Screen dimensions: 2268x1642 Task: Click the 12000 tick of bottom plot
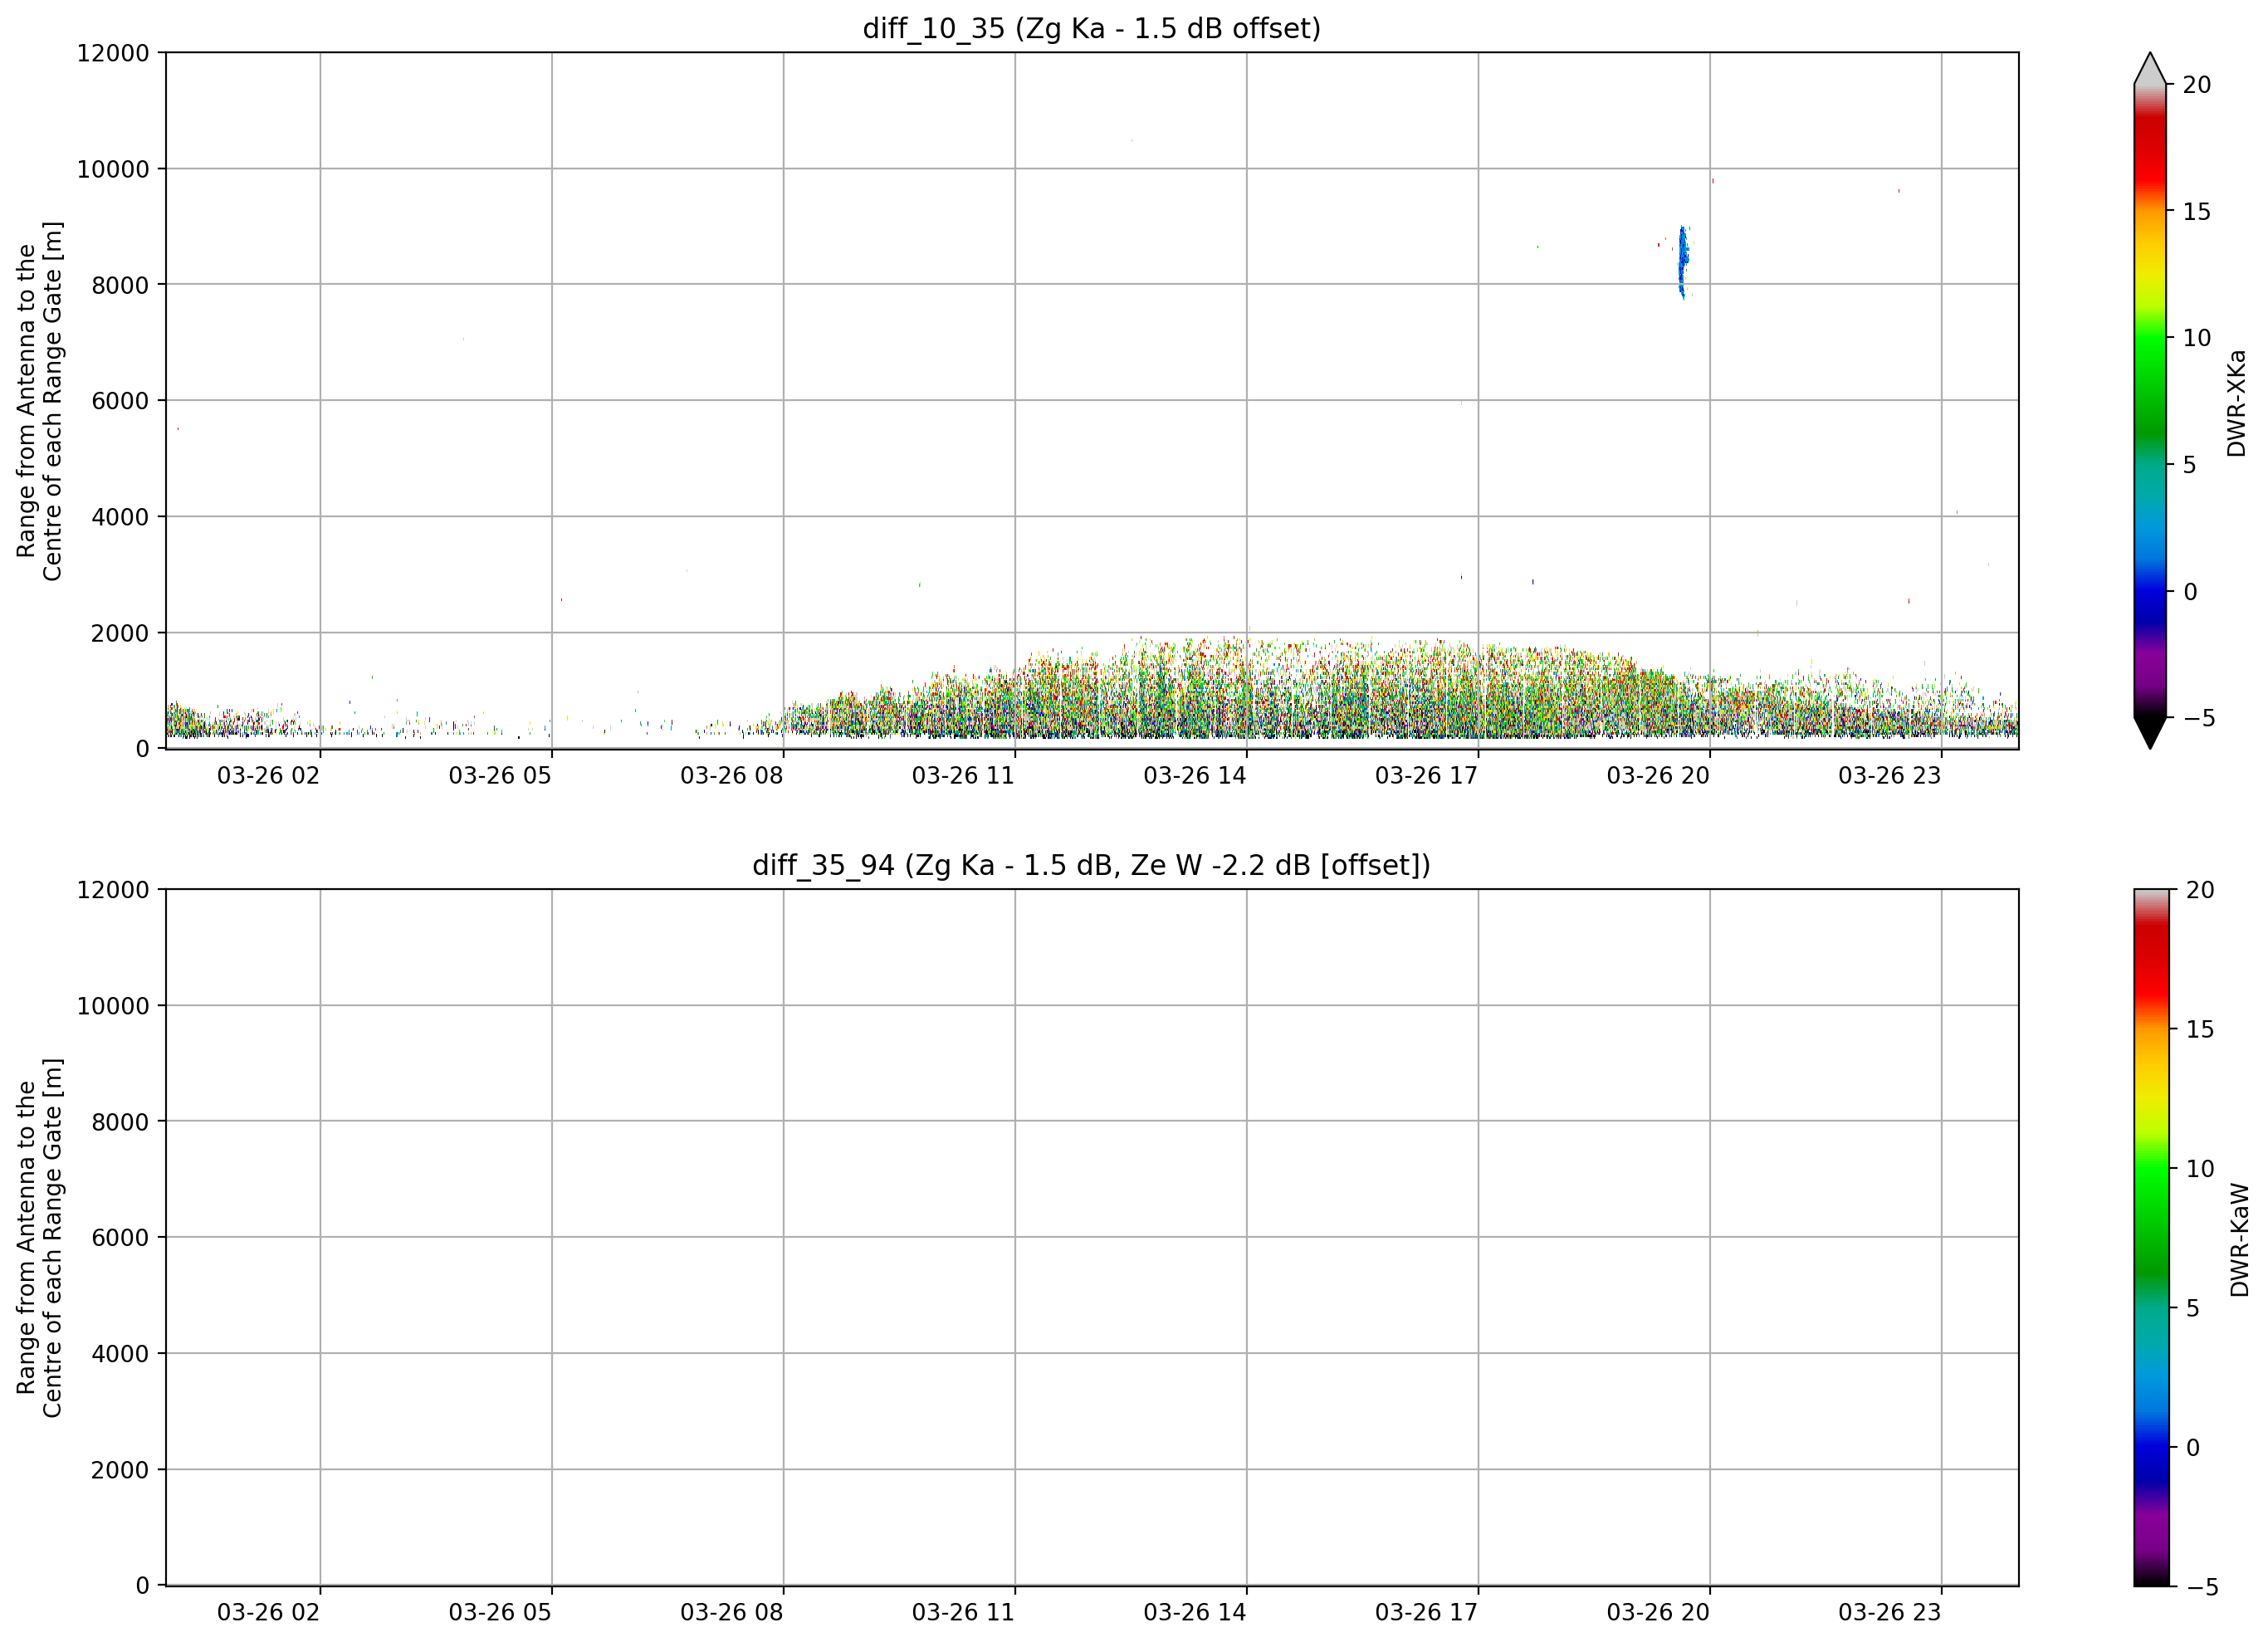113,890
